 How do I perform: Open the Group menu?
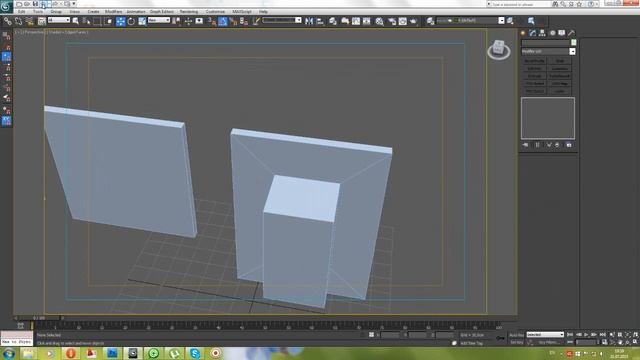click(56, 12)
